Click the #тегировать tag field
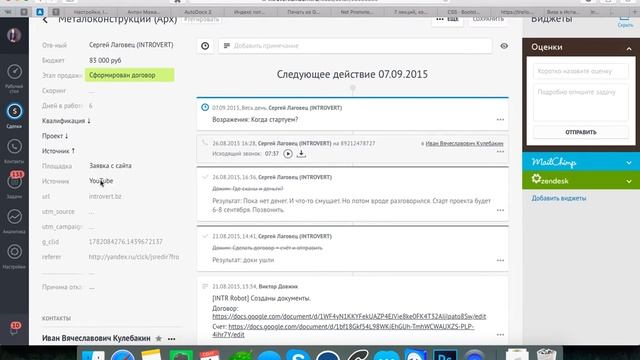Screen dimensions: 640x360 click(202, 20)
